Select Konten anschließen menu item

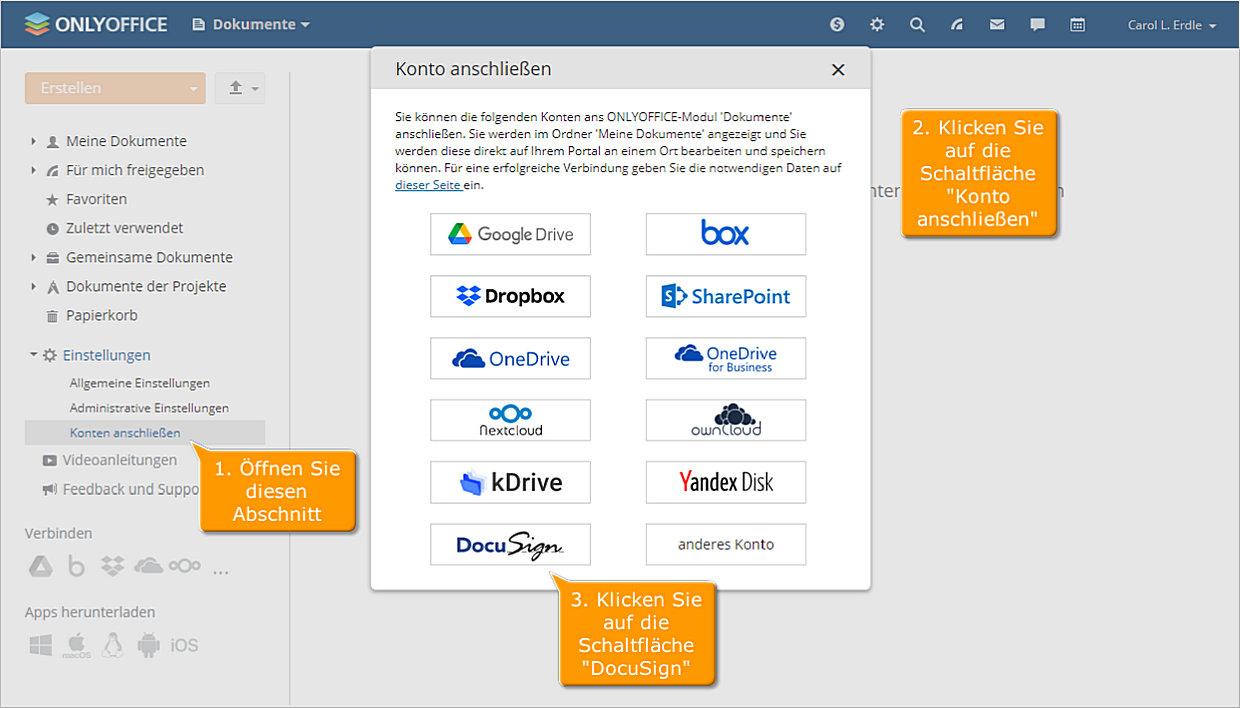click(145, 433)
